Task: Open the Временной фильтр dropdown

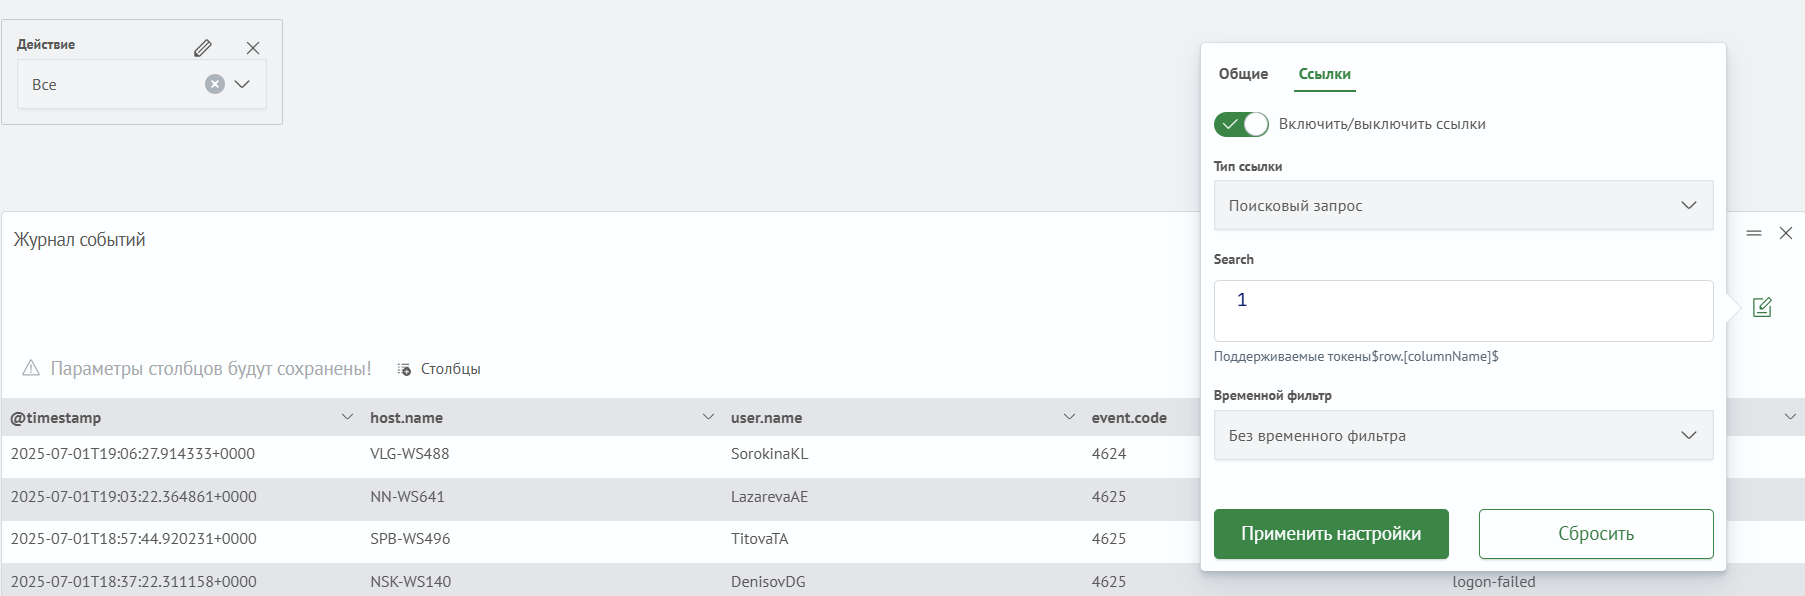Action: point(1463,435)
